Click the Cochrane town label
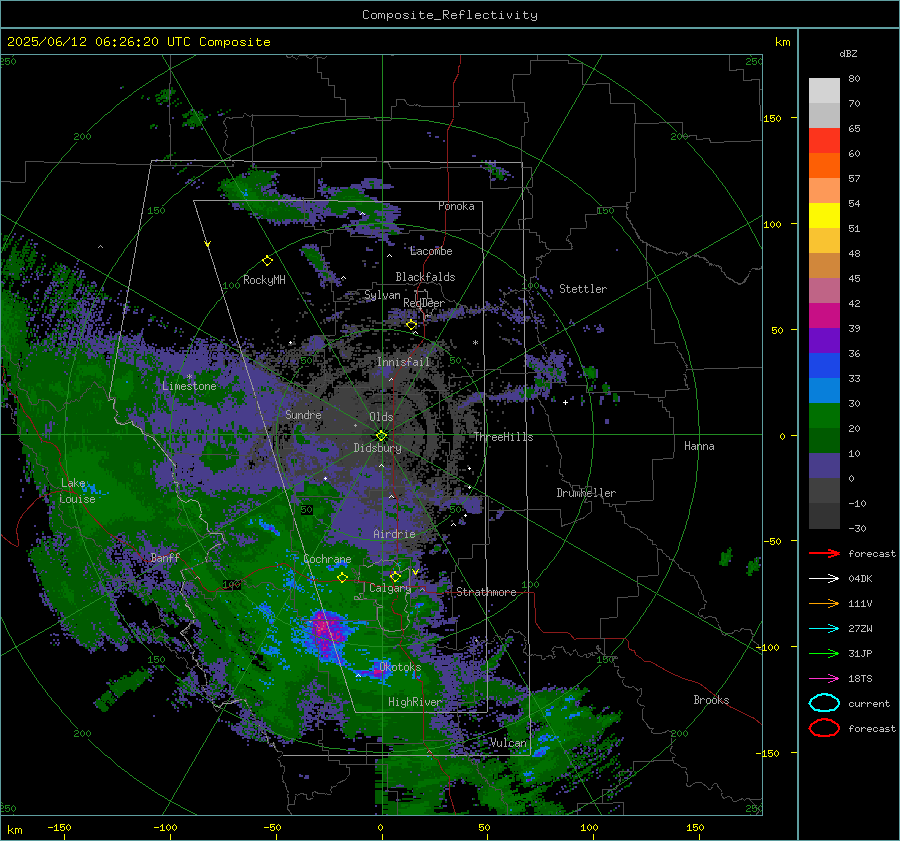This screenshot has height=841, width=900. [327, 559]
